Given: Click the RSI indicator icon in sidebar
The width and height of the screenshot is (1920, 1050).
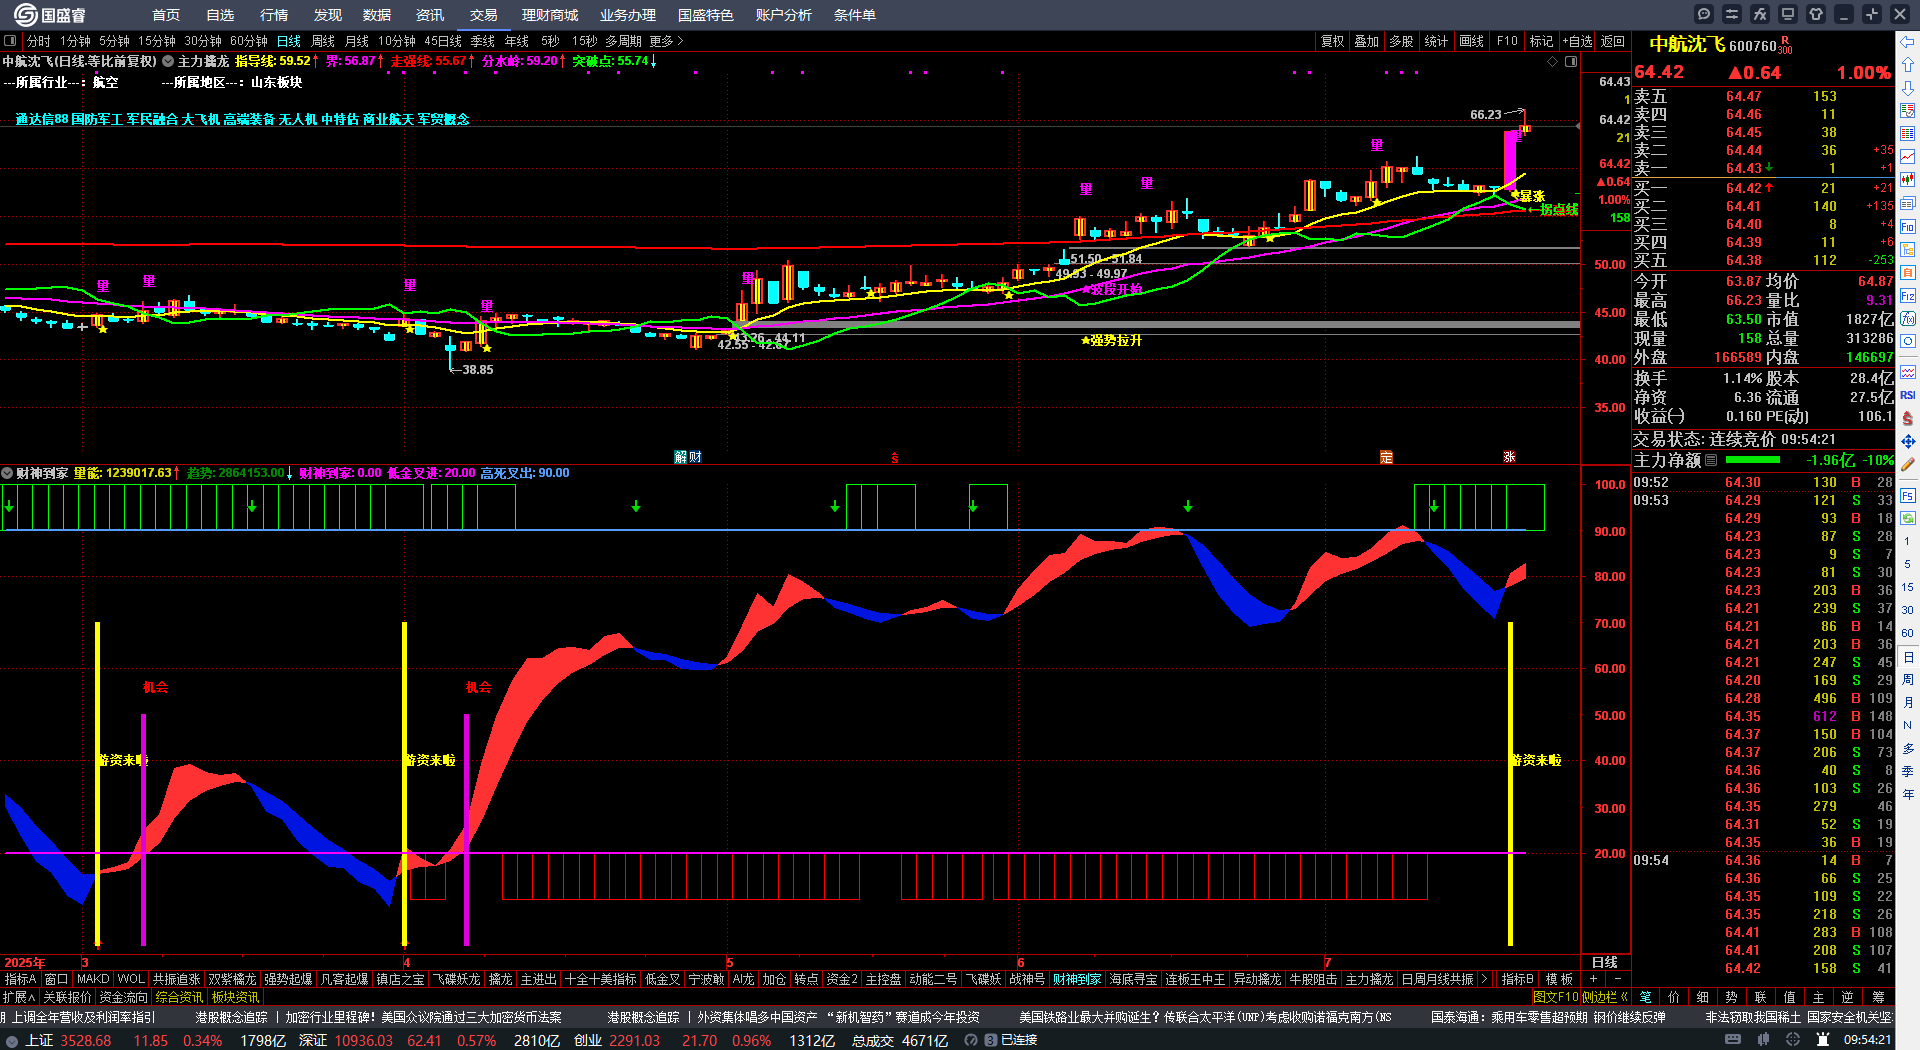Looking at the screenshot, I should [x=1908, y=395].
